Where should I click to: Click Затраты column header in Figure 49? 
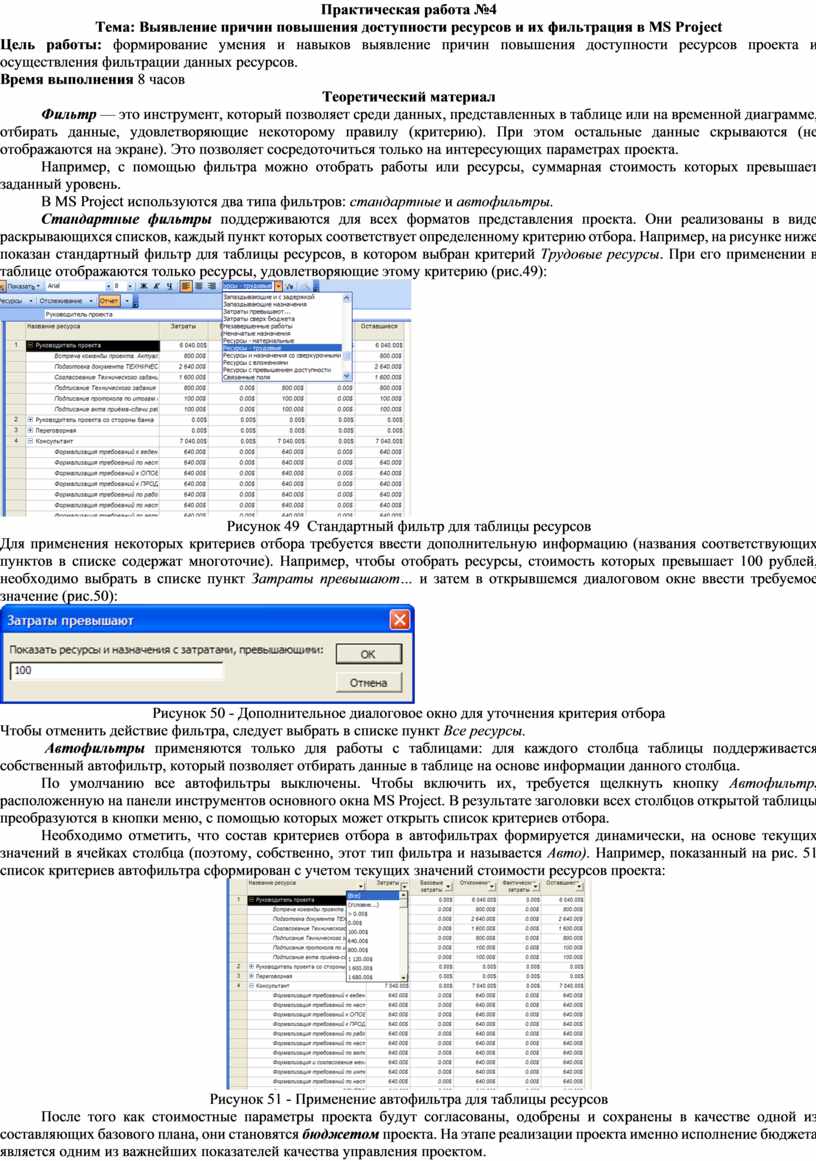click(x=184, y=330)
